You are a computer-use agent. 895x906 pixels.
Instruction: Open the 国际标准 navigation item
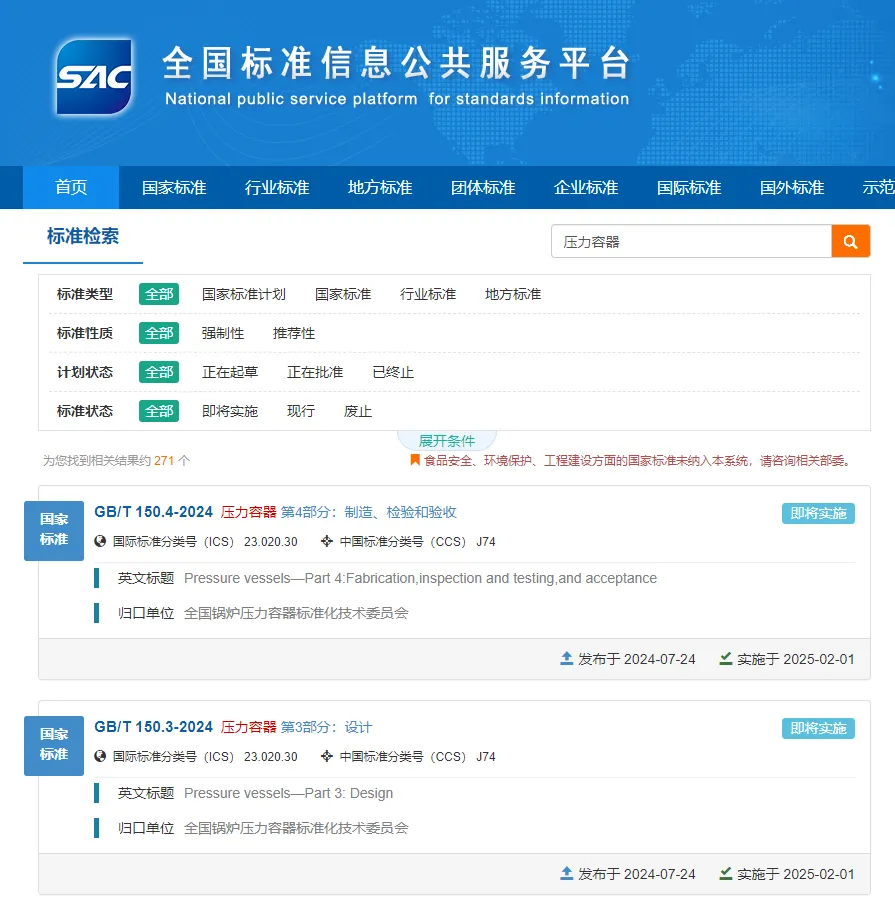(689, 187)
